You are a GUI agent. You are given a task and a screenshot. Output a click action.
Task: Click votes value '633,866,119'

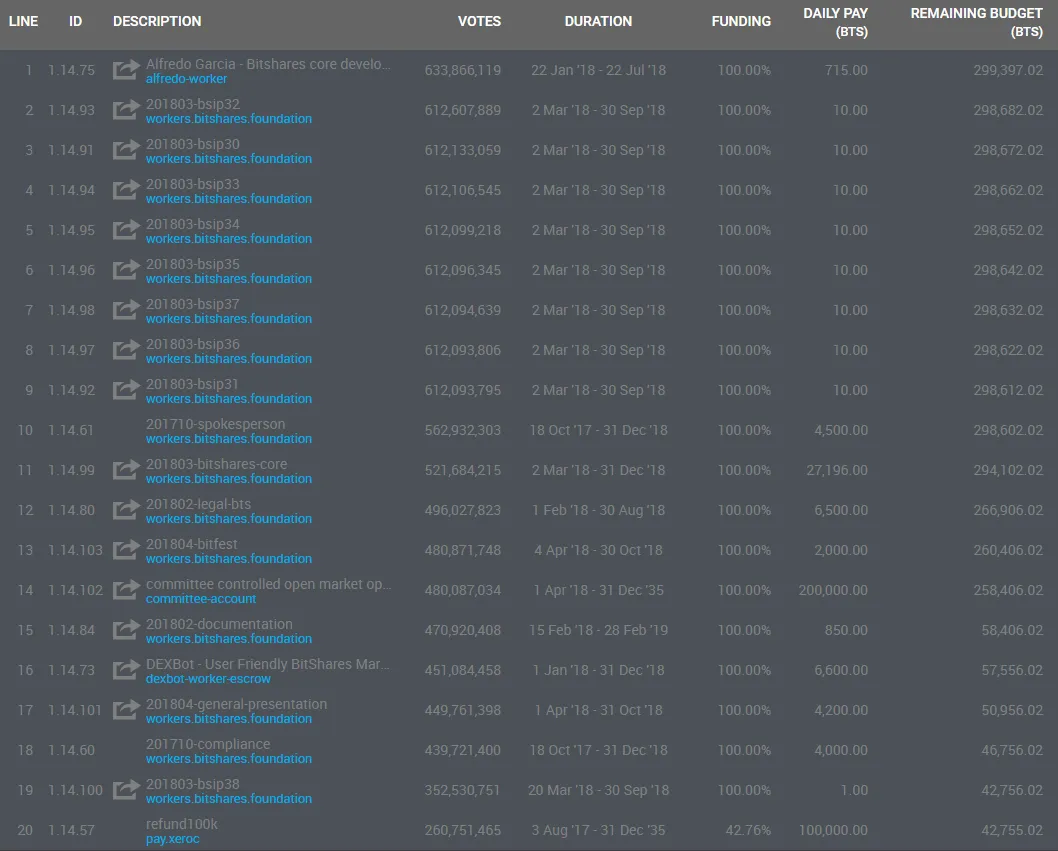point(463,70)
